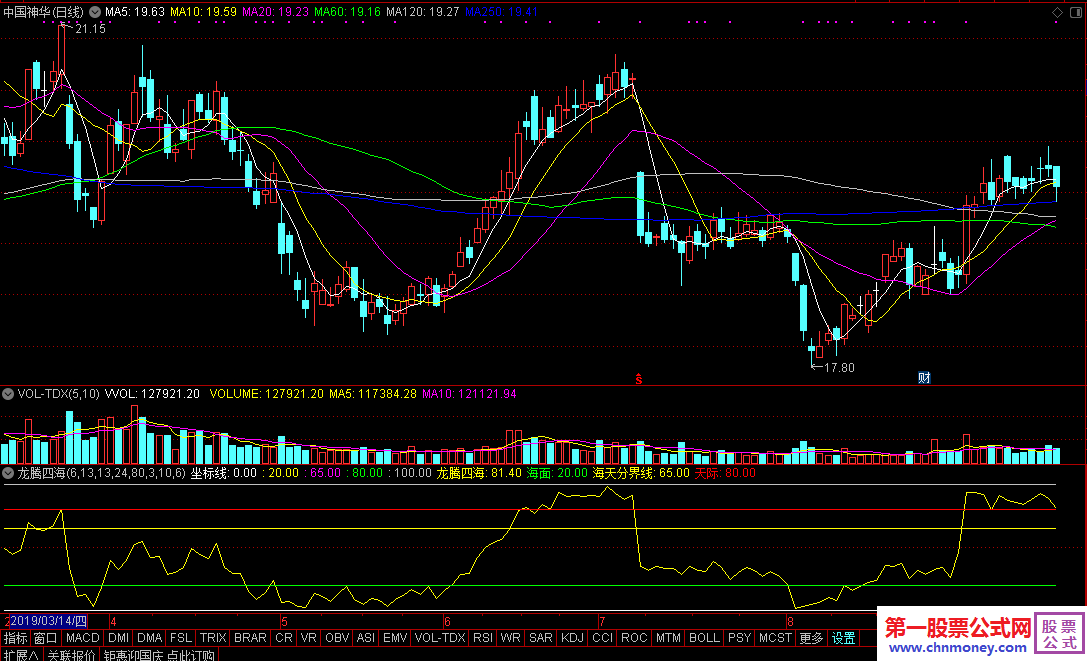1087x661 pixels.
Task: Select the DMI indicator
Action: (119, 637)
